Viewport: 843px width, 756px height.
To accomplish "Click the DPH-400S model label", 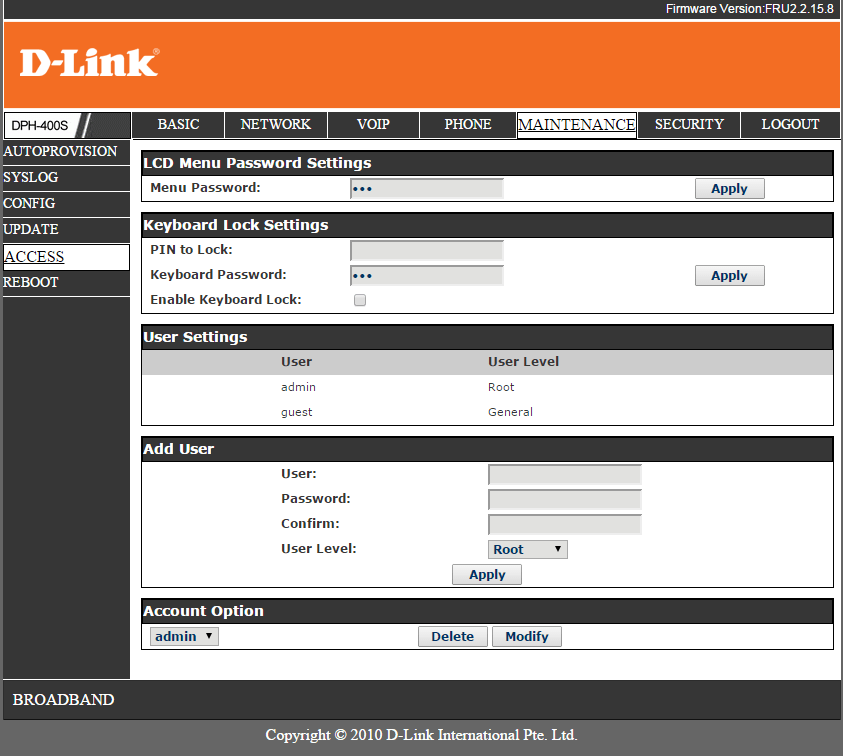I will click(40, 126).
